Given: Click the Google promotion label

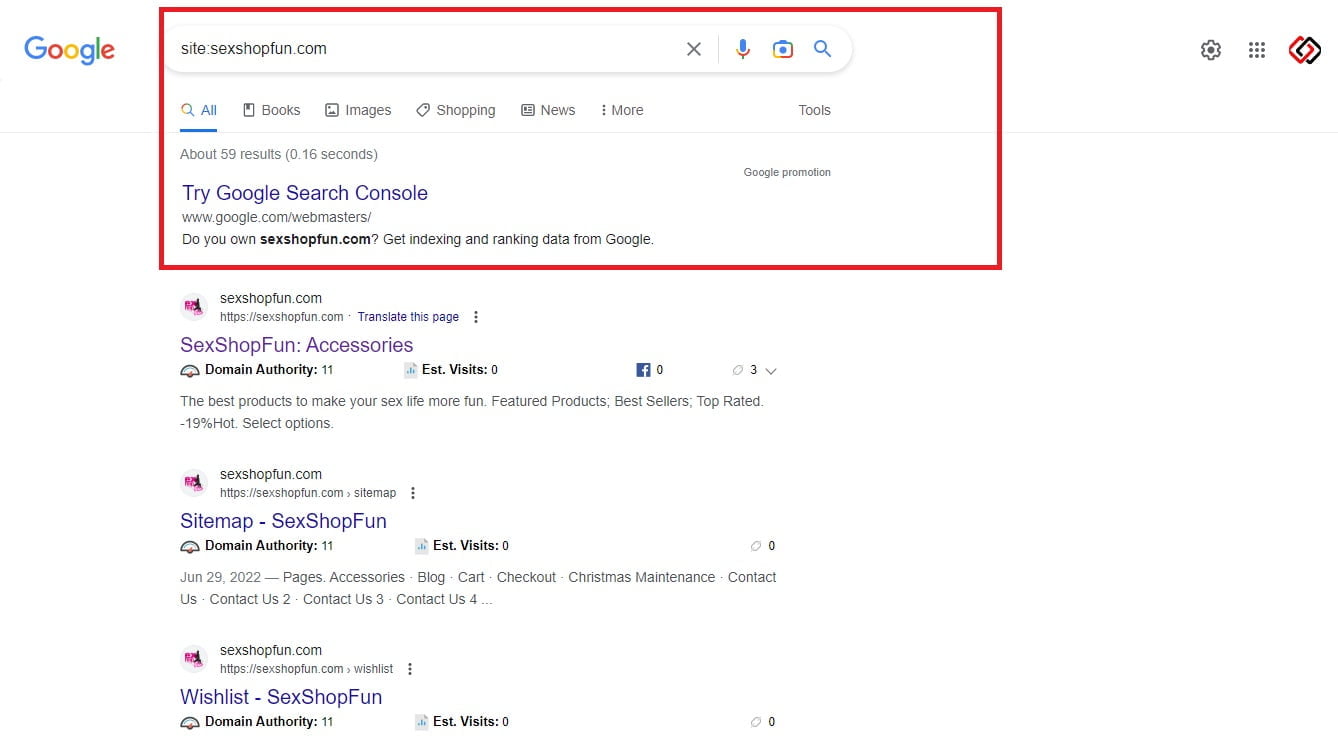Looking at the screenshot, I should click(x=787, y=172).
